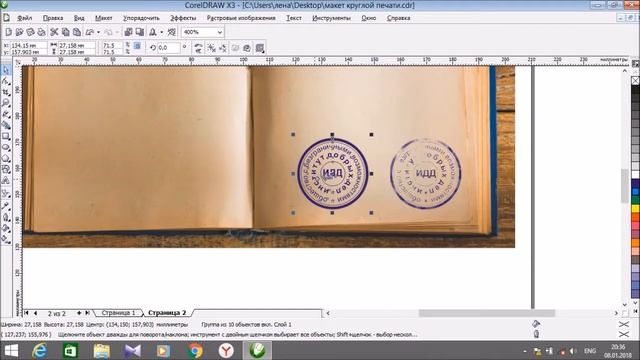Image resolution: width=640 pixels, height=360 pixels.
Task: Select the Crop tool
Action: pyautogui.click(x=6, y=92)
